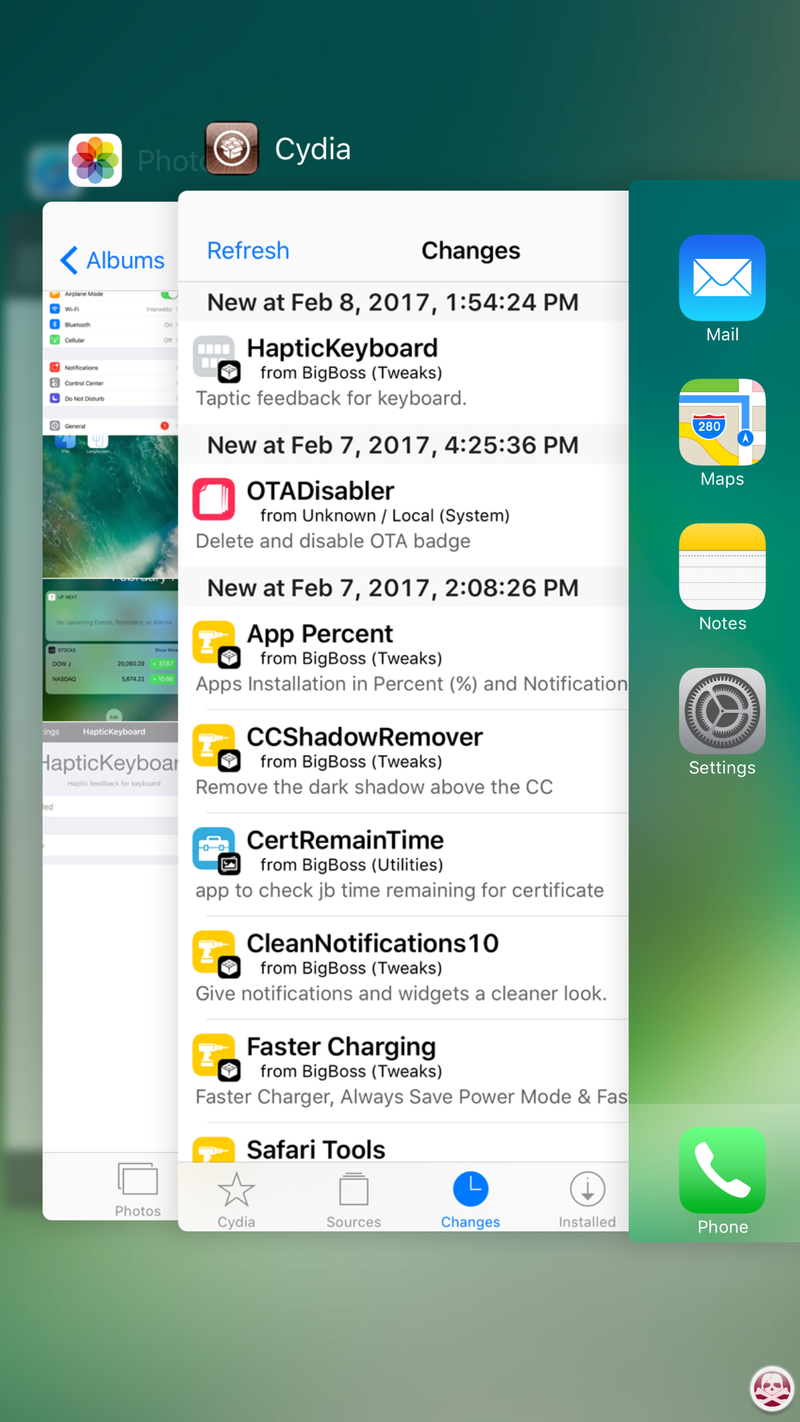Go back to Albums in Photos card

[112, 261]
